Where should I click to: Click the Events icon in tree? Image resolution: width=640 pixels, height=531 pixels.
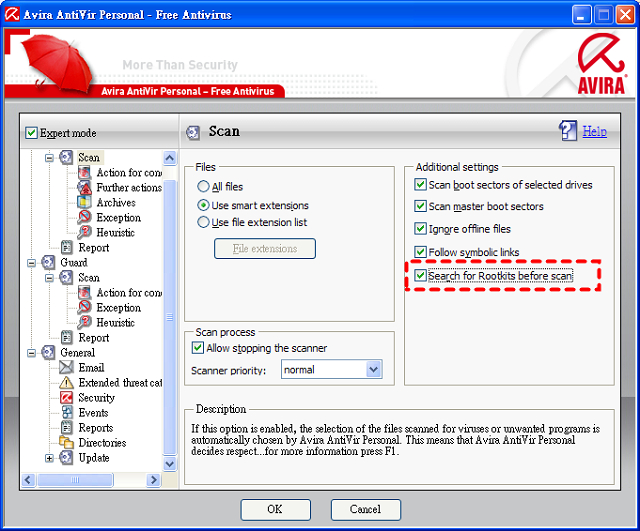click(67, 412)
